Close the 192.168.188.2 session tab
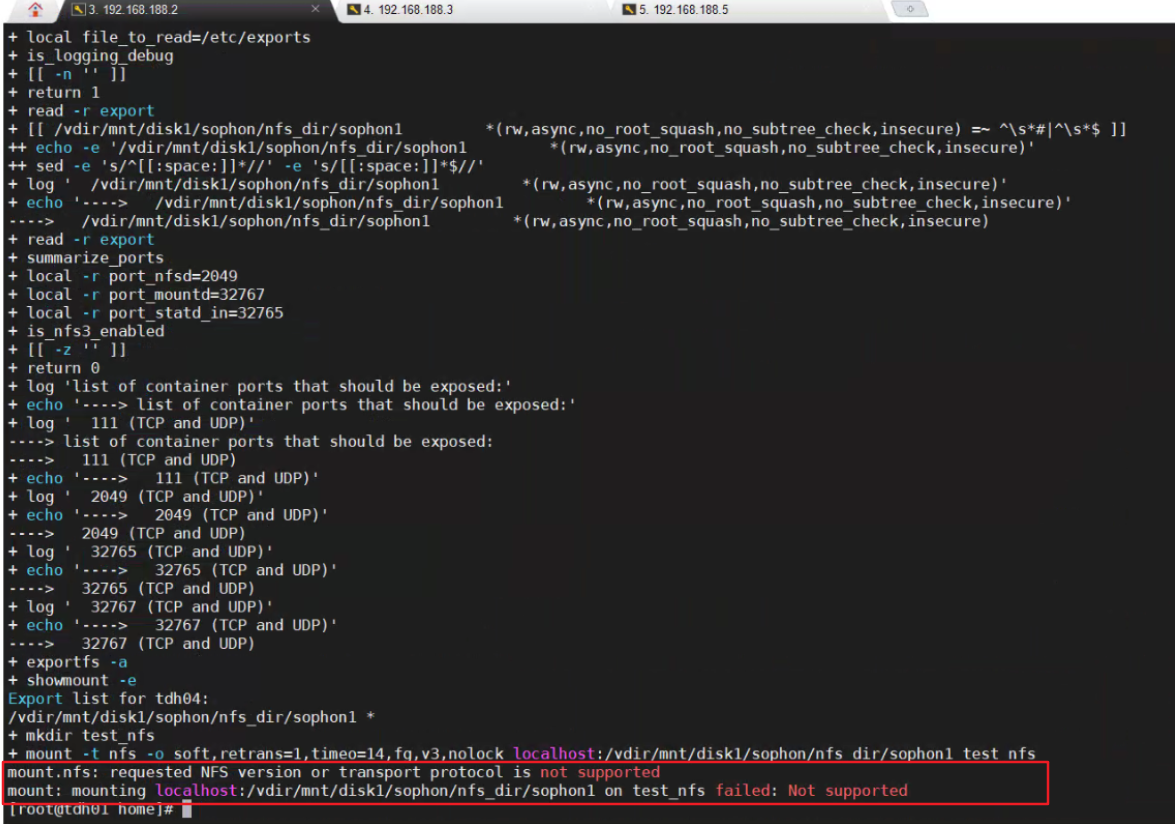The image size is (1175, 824). [x=316, y=10]
